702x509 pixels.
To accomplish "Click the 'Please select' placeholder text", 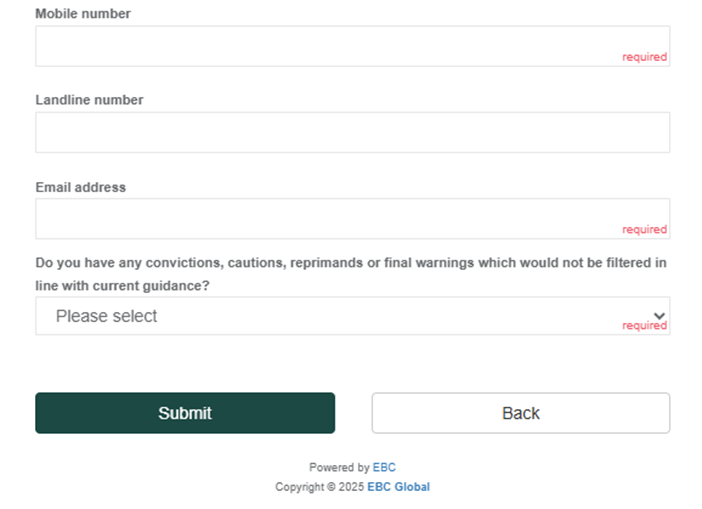I will pyautogui.click(x=106, y=316).
